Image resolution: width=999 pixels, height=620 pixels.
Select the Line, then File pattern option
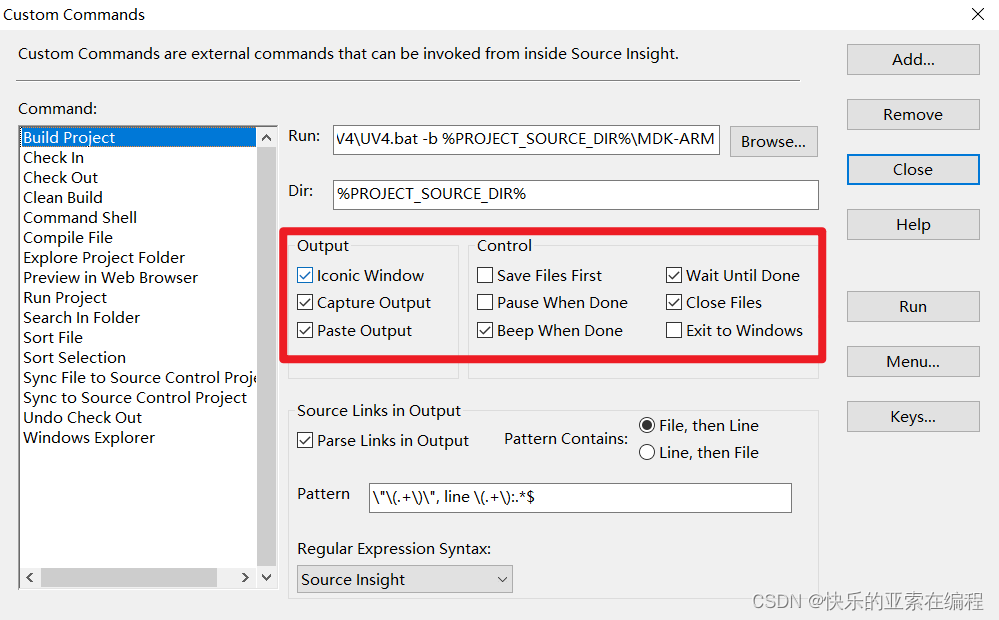(648, 451)
